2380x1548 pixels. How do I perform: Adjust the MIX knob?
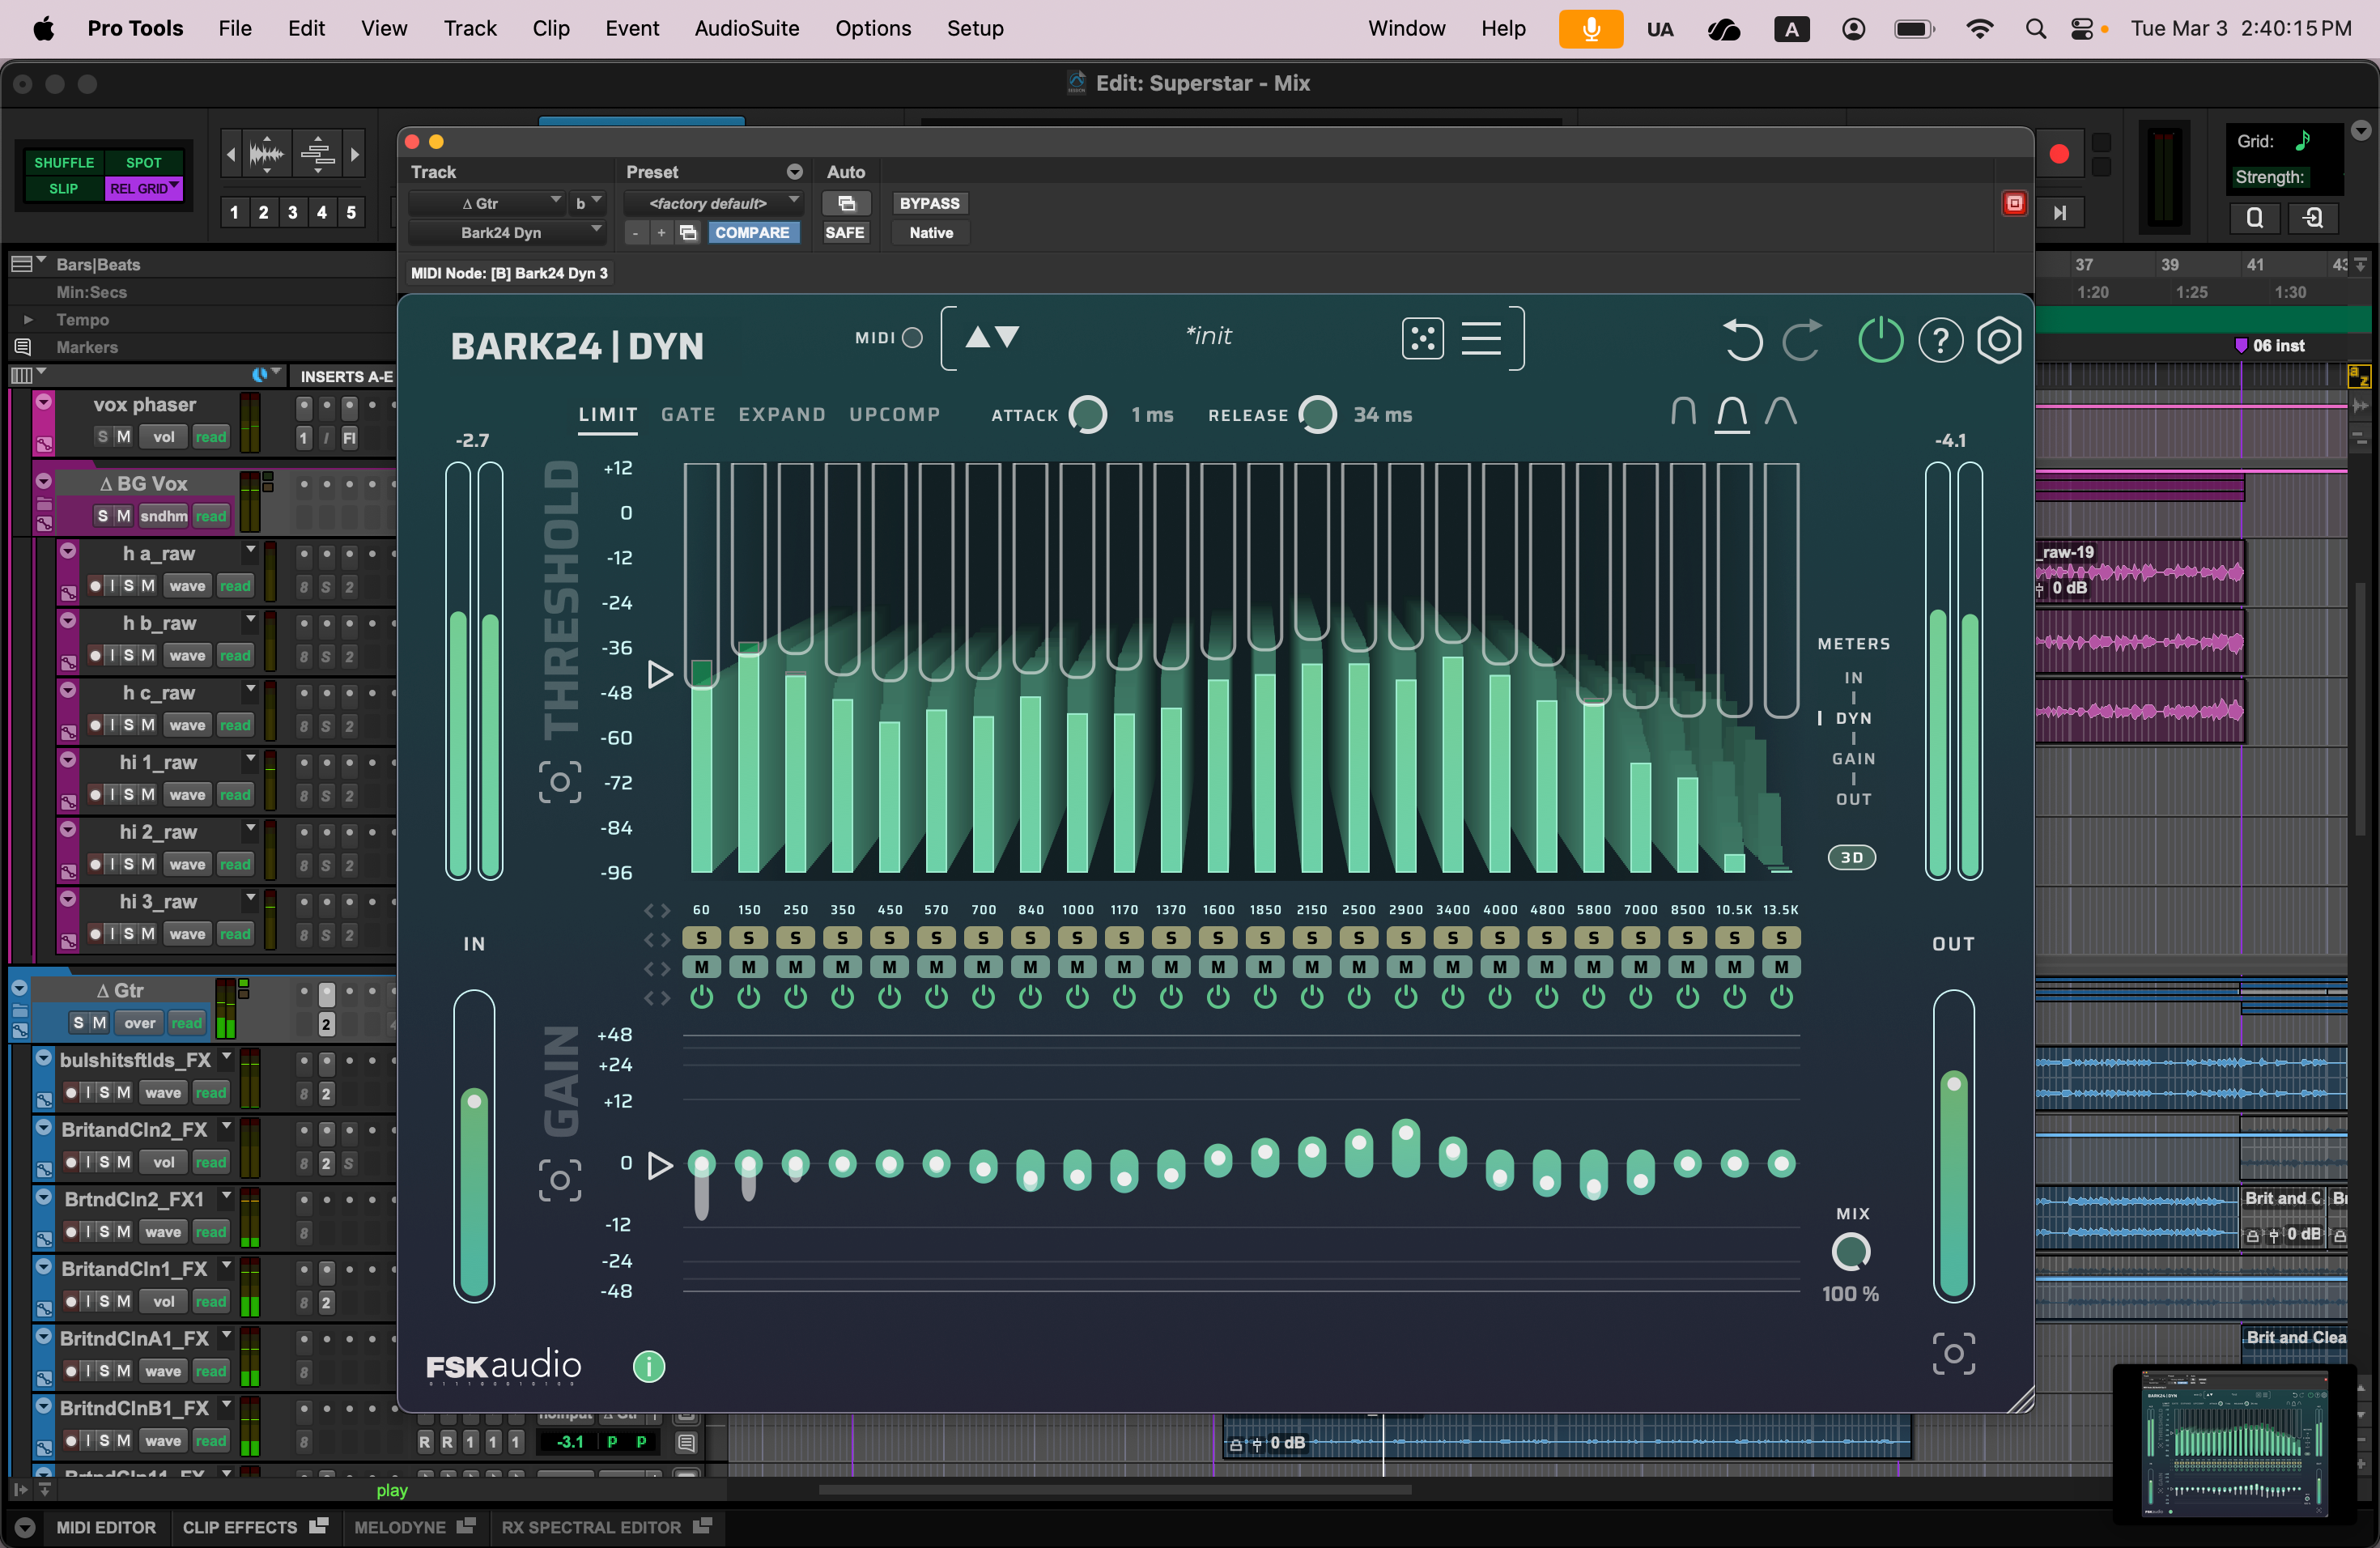(x=1851, y=1251)
